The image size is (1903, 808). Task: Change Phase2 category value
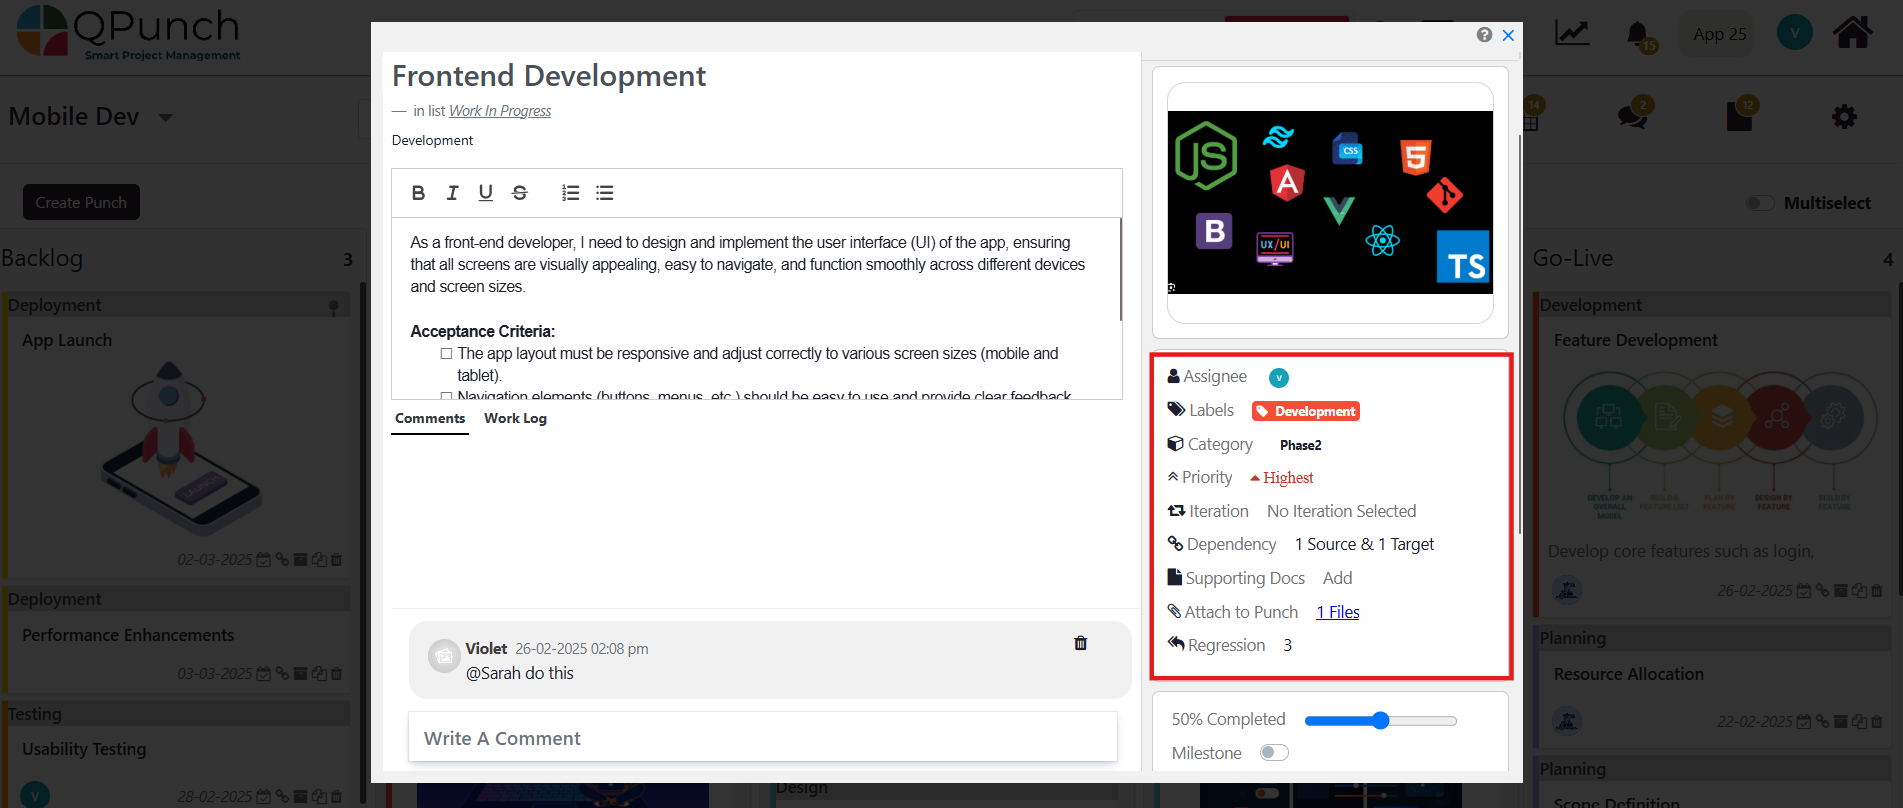(x=1300, y=445)
